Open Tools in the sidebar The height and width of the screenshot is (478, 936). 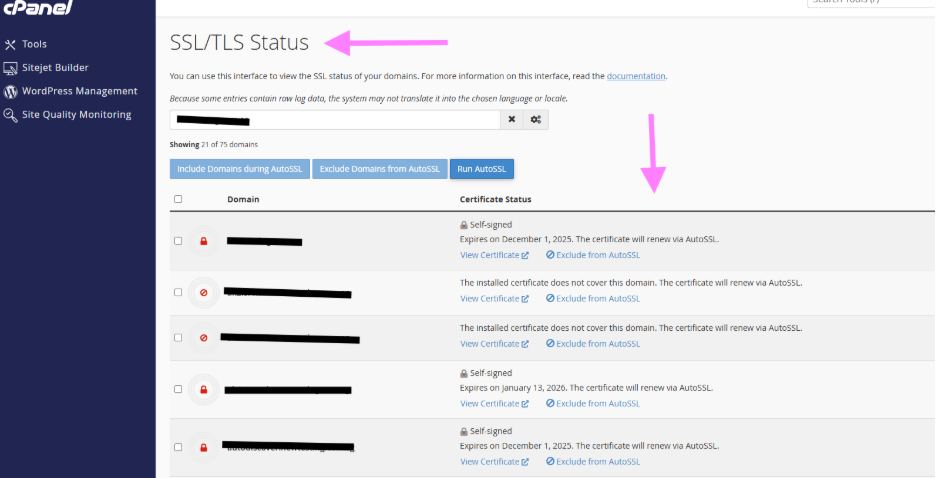coord(34,44)
